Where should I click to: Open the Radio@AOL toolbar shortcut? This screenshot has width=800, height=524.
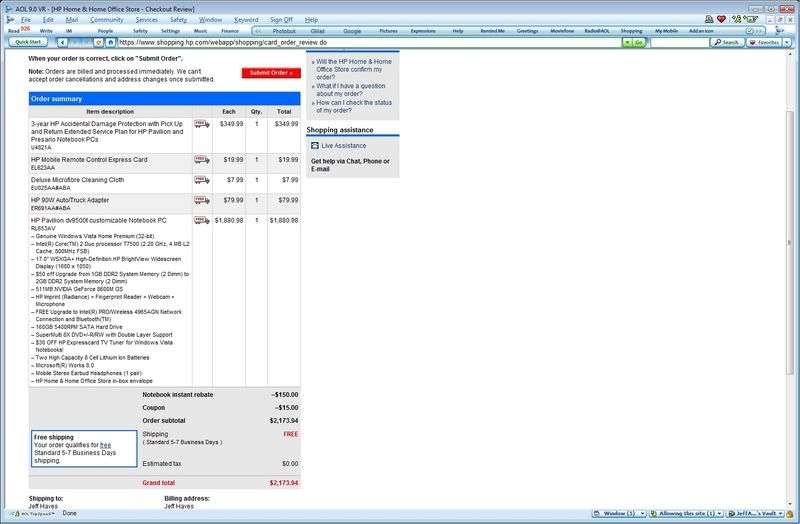(597, 31)
